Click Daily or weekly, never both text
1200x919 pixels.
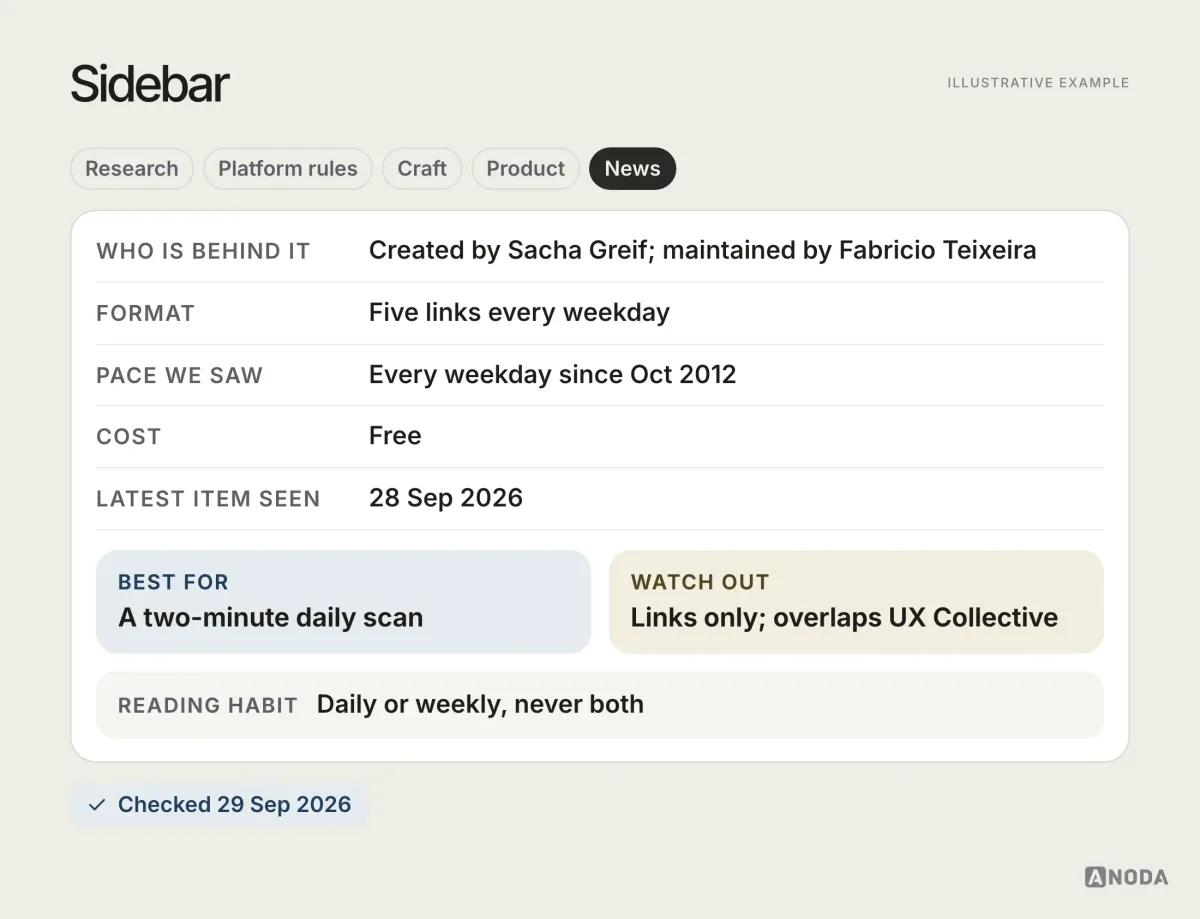tap(480, 704)
